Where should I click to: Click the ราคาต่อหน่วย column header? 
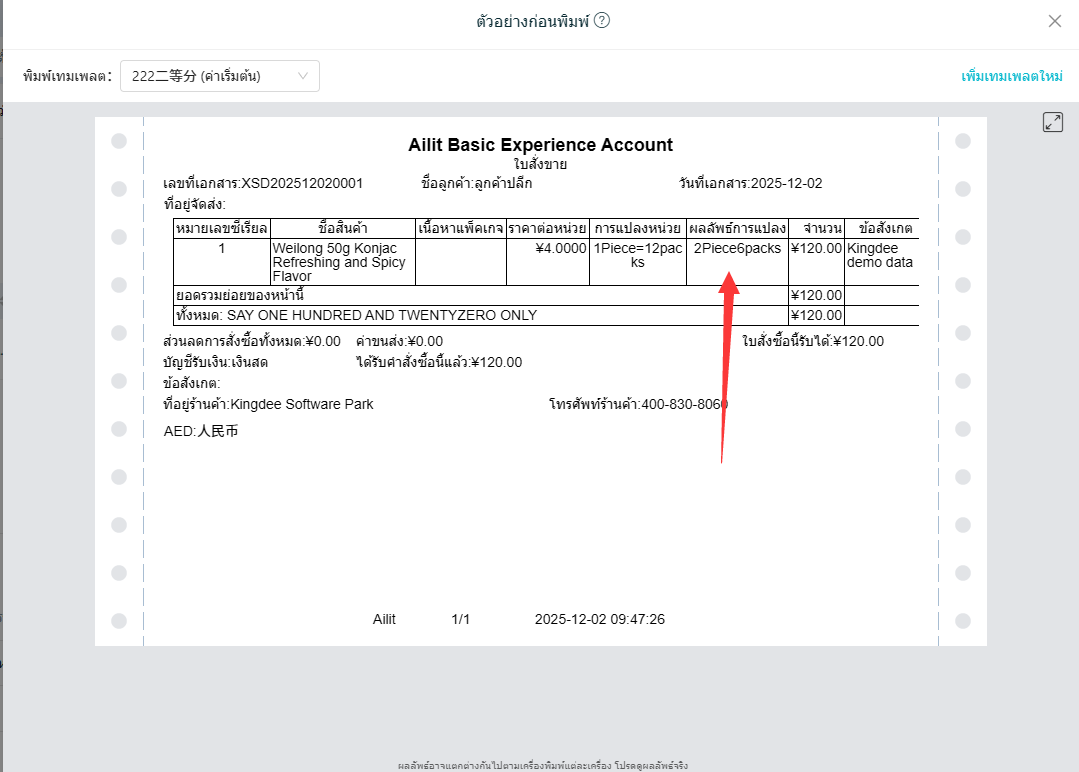[547, 229]
